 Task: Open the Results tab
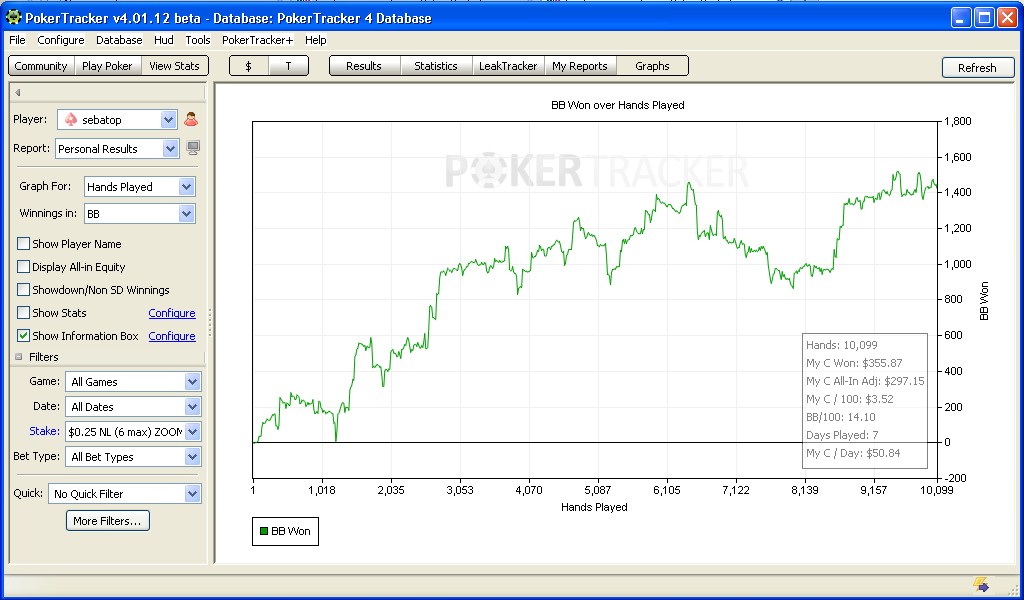[364, 66]
